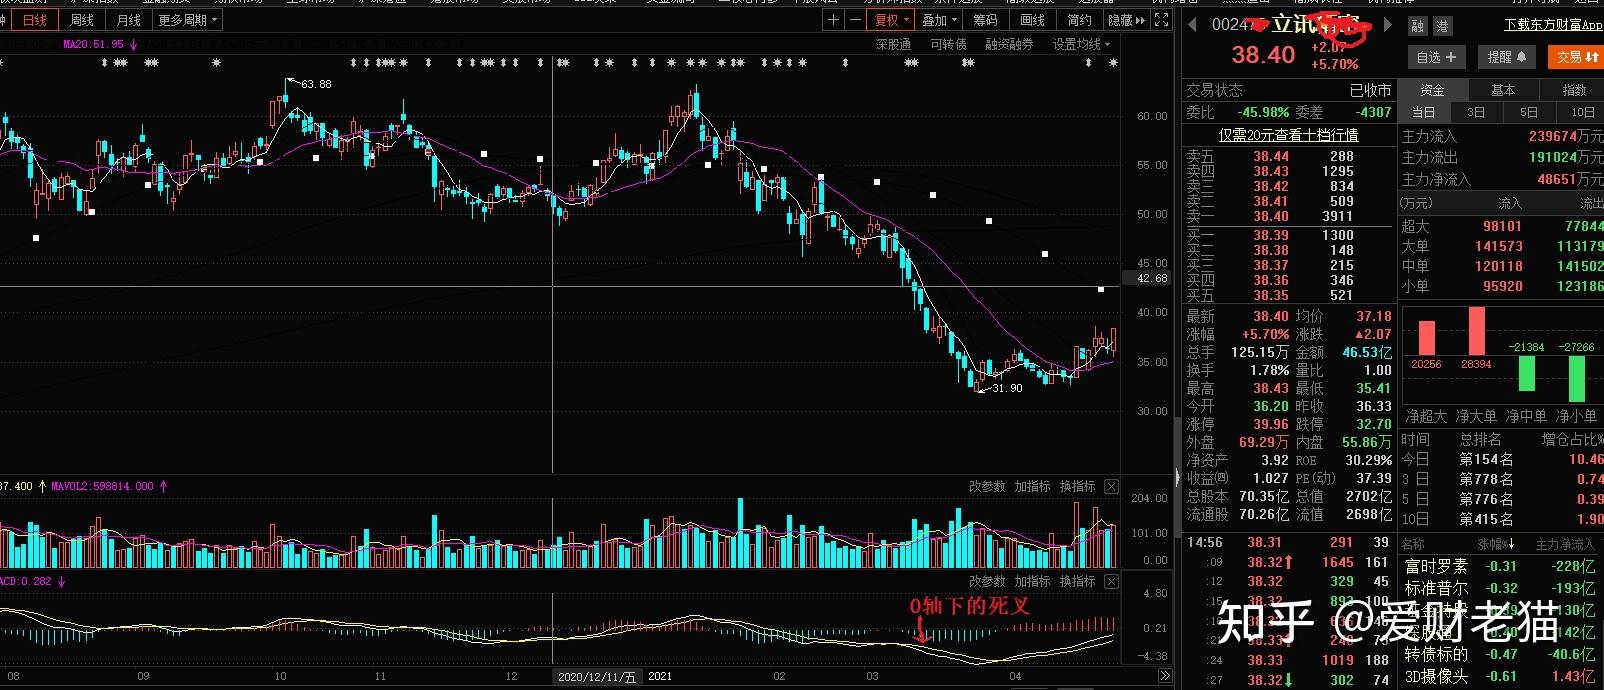Image resolution: width=1604 pixels, height=690 pixels.
Task: Click the 31.90 low price marker
Action: tap(1007, 388)
